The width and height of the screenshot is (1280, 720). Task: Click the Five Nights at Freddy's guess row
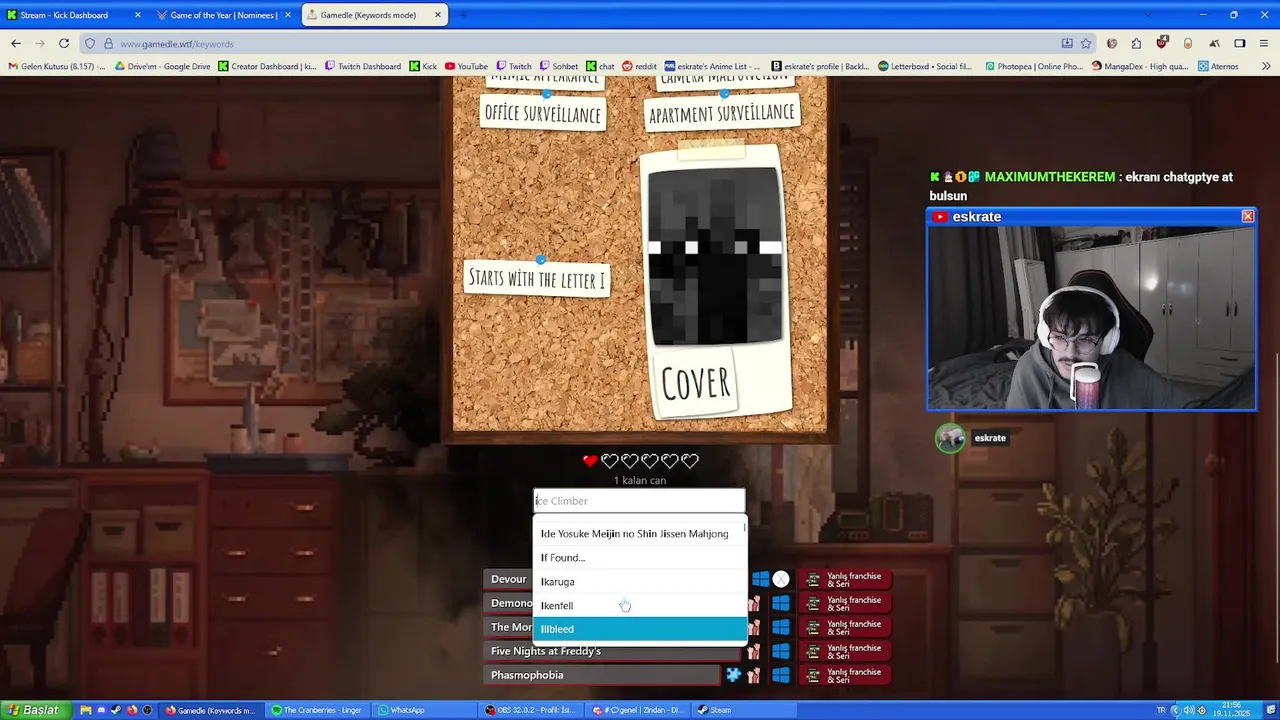612,651
